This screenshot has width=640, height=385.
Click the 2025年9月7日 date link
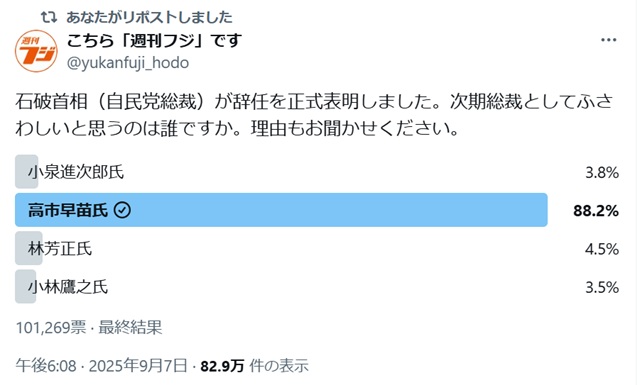[x=138, y=365]
